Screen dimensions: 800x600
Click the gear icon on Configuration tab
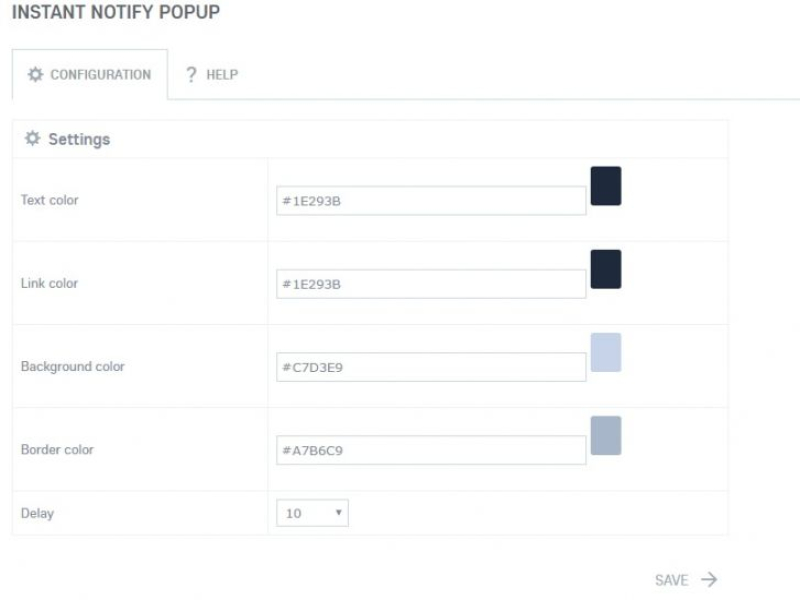(x=35, y=75)
